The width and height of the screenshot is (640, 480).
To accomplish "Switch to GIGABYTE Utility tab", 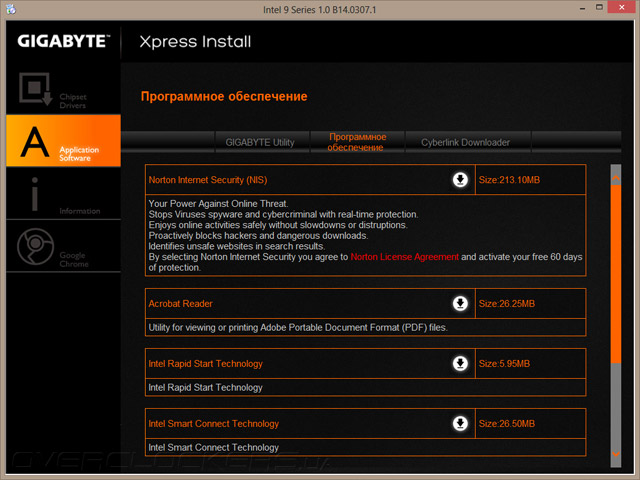I will click(260, 142).
